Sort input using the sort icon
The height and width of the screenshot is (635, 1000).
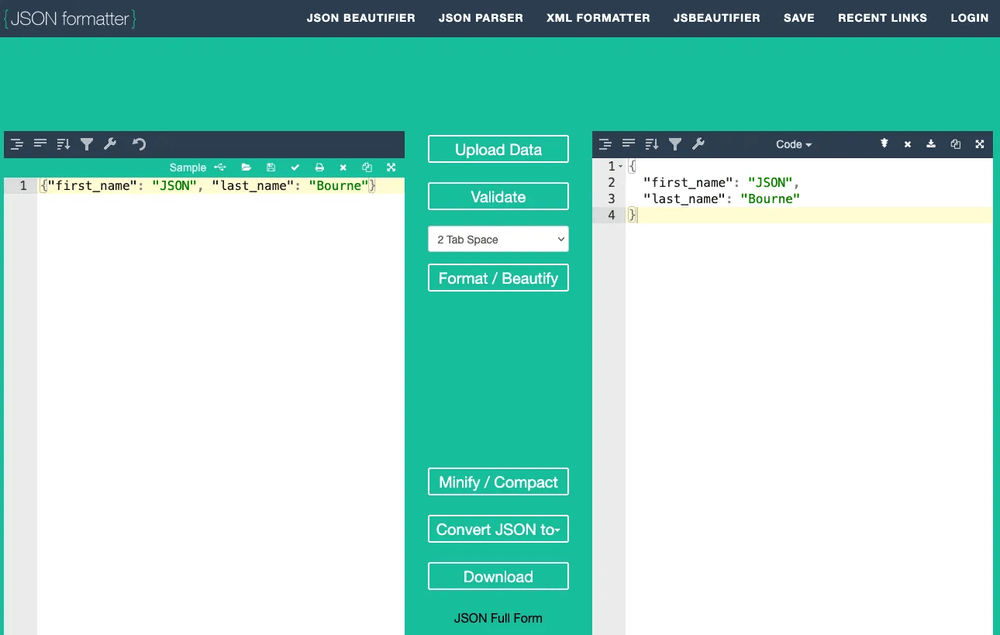[x=63, y=144]
